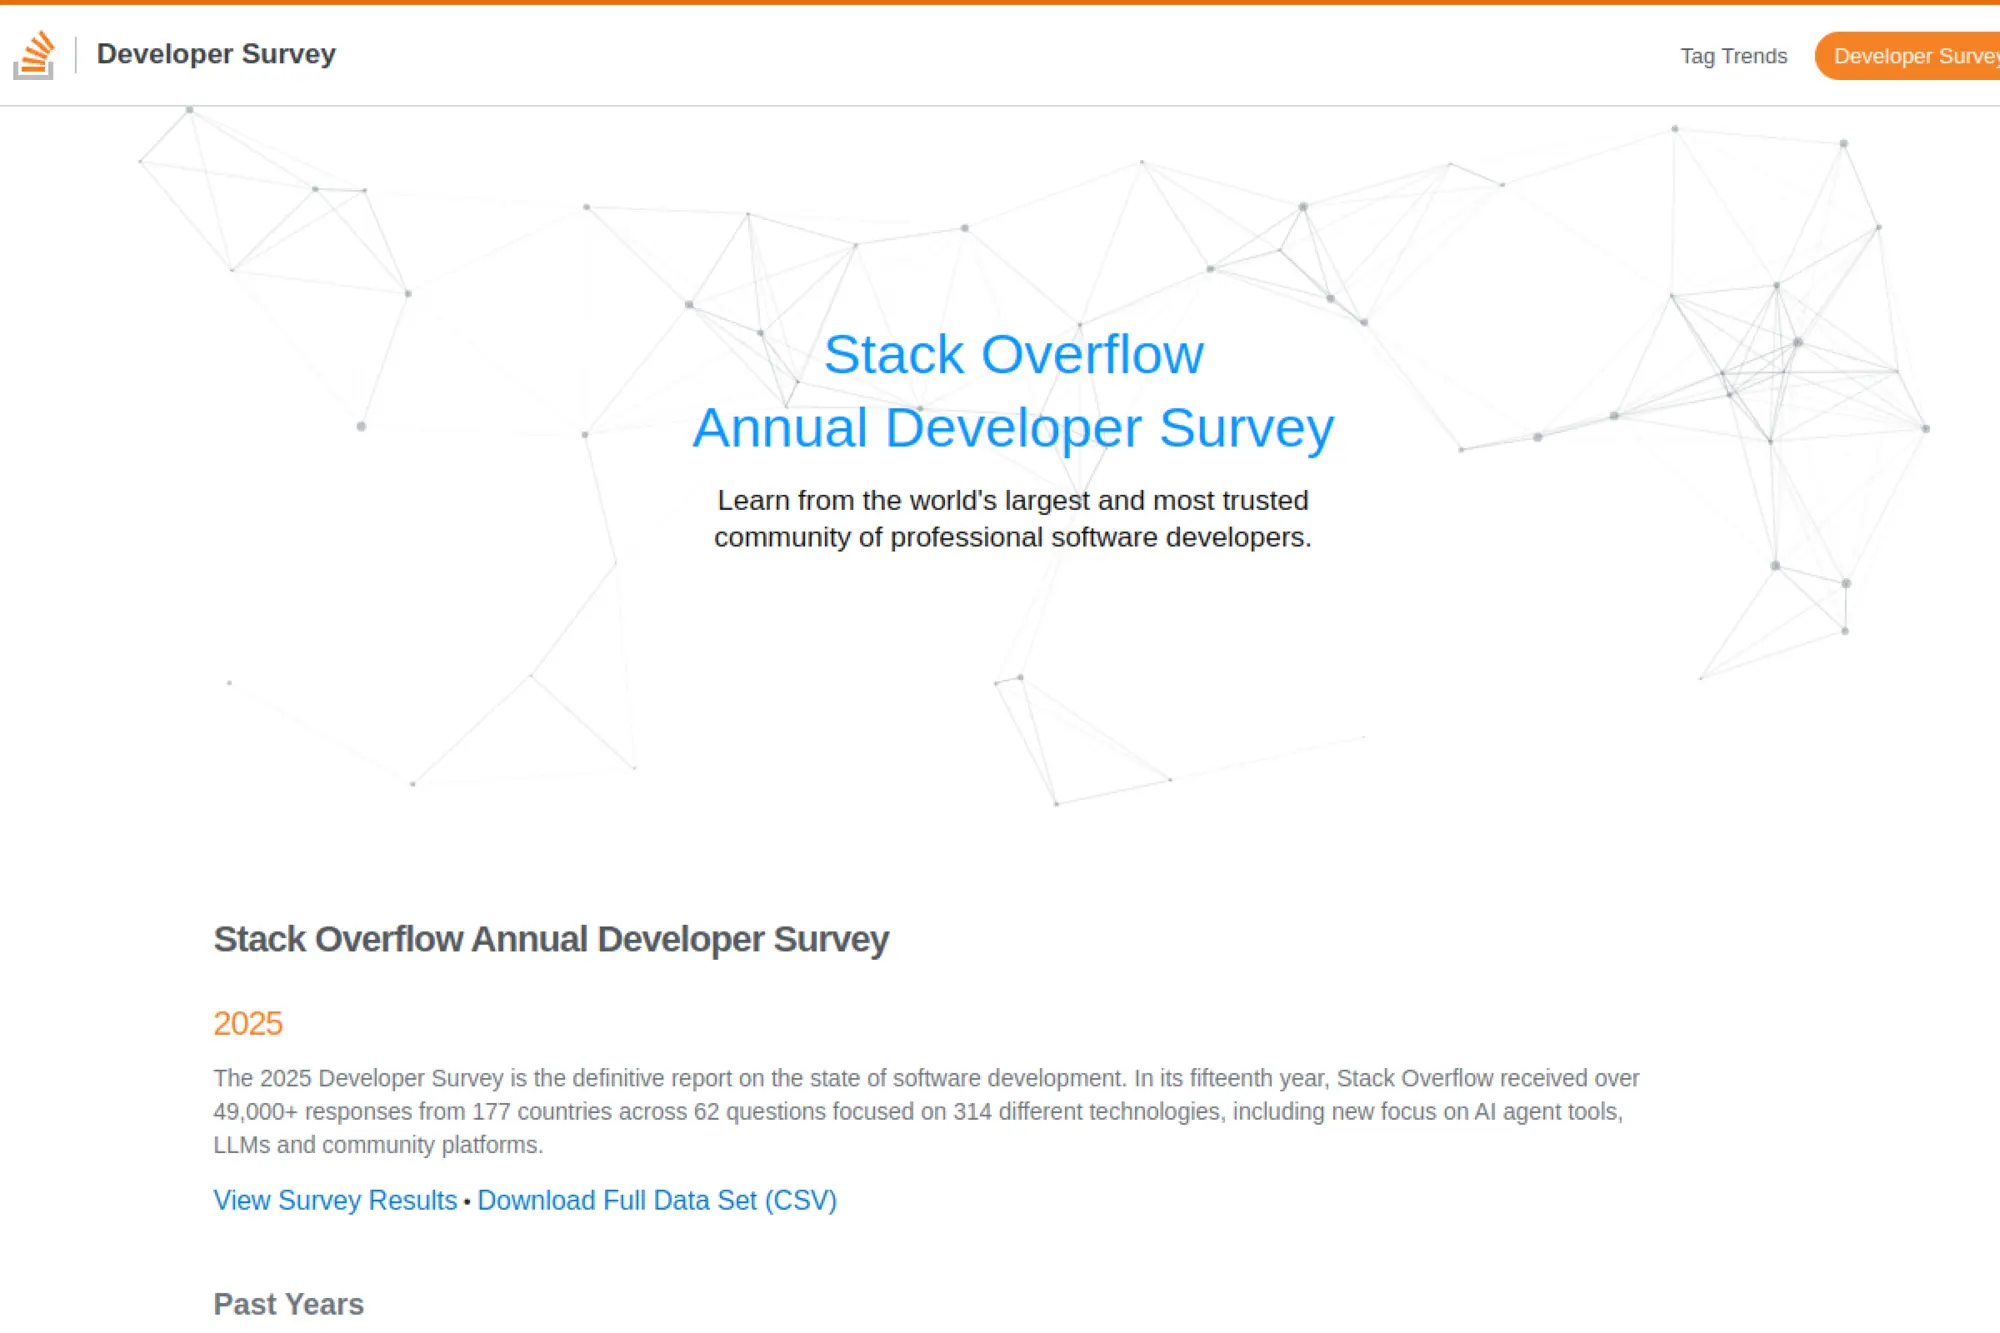Image resolution: width=2000 pixels, height=1333 pixels.
Task: Click the Past Years section heading
Action: coord(288,1303)
